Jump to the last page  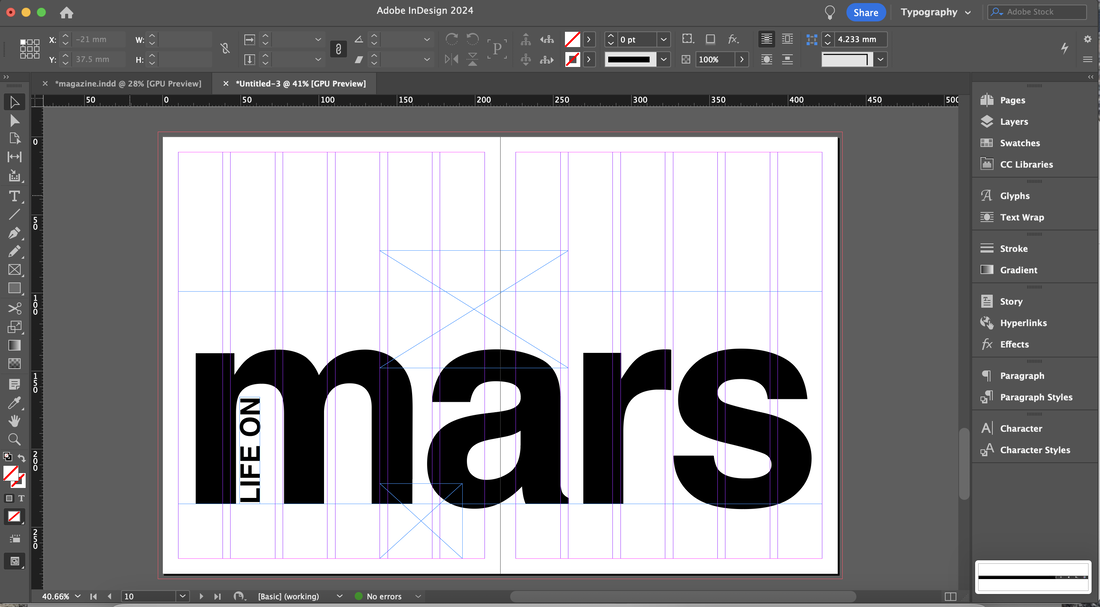click(x=217, y=596)
